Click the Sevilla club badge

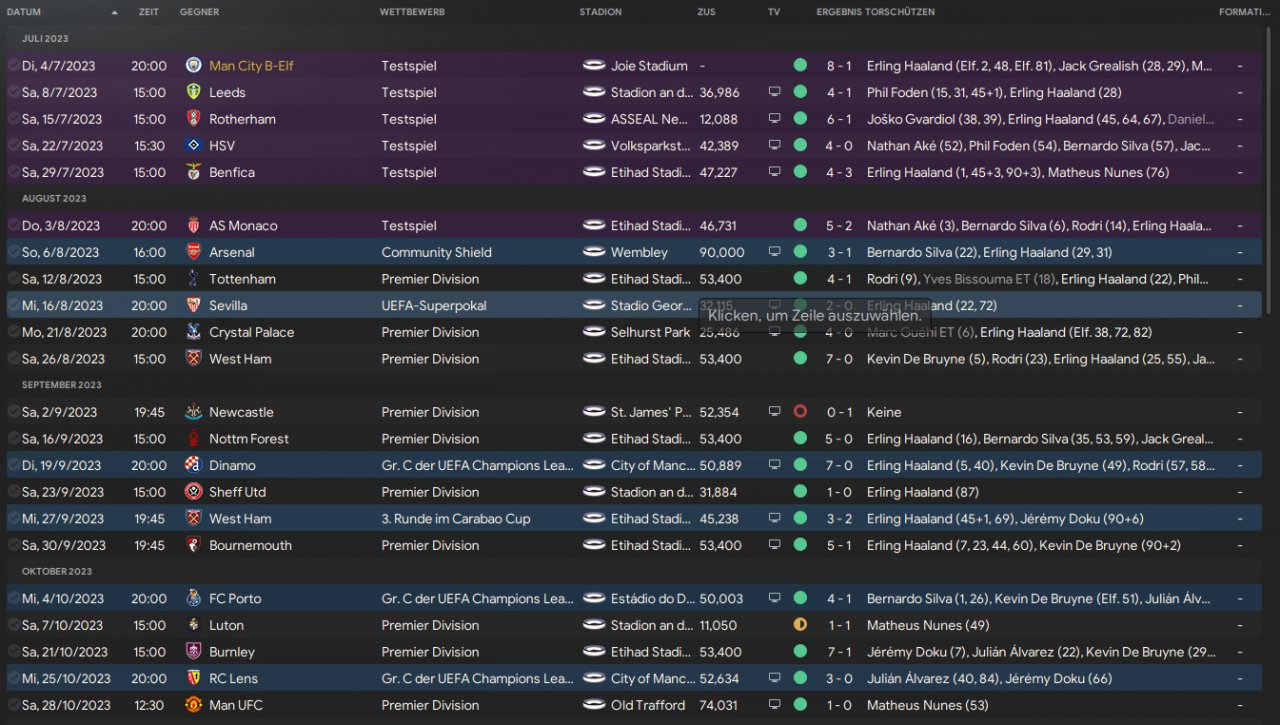(193, 305)
